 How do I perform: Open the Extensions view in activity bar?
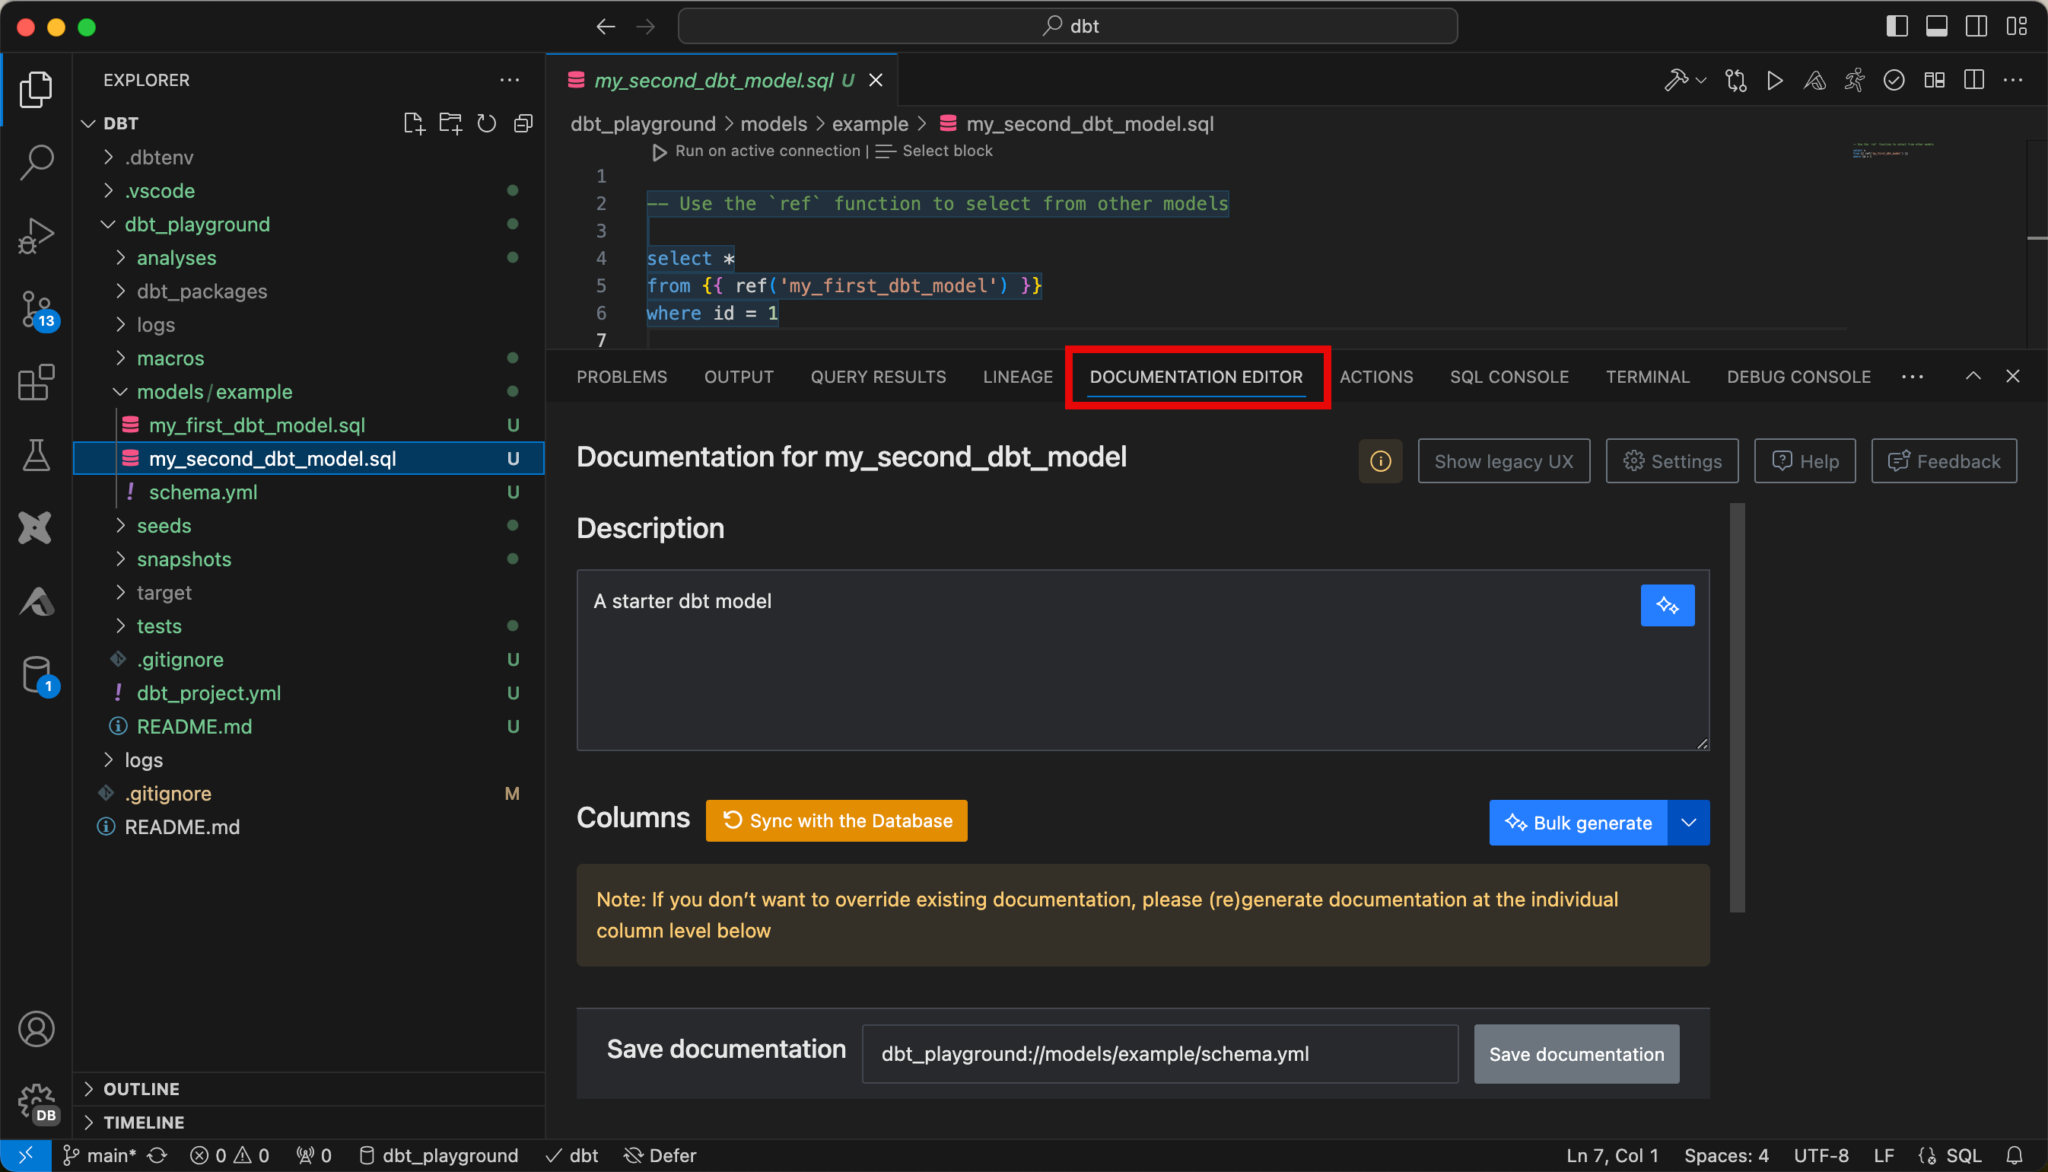tap(36, 382)
